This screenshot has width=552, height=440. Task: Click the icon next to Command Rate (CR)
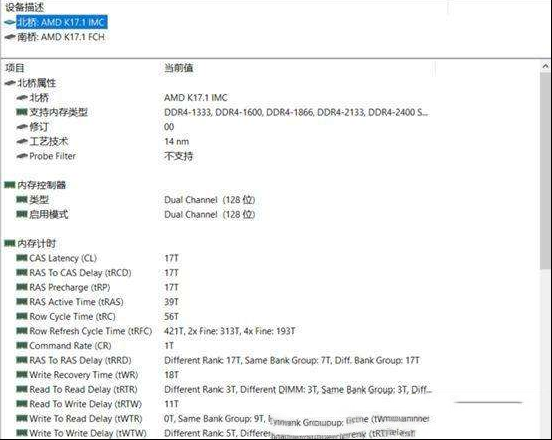point(22,346)
